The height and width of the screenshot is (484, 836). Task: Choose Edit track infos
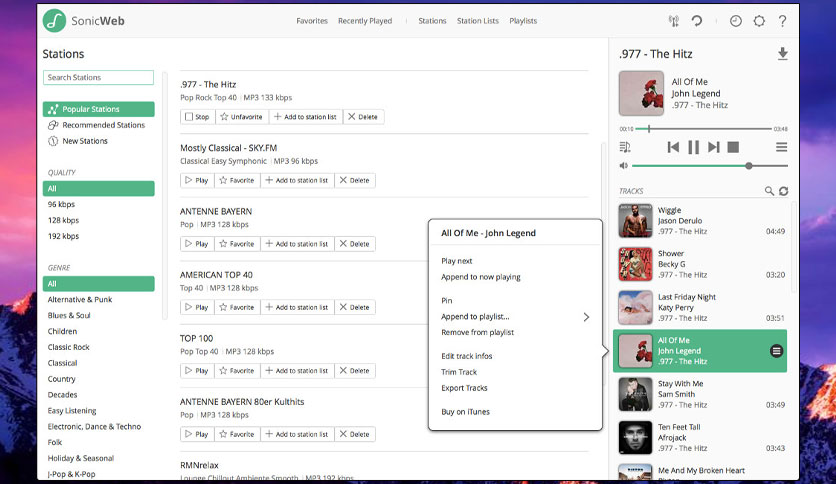(467, 356)
